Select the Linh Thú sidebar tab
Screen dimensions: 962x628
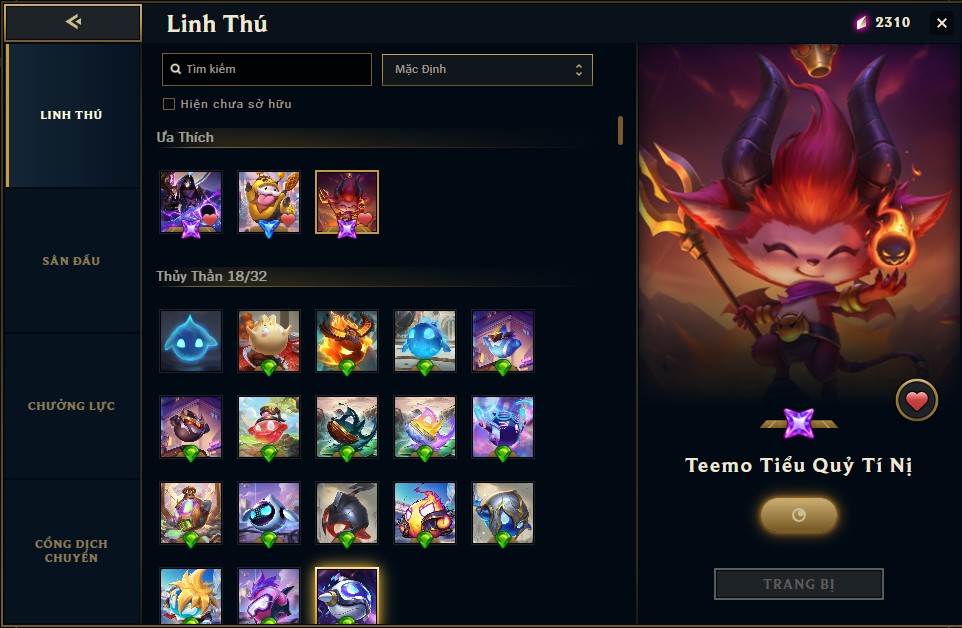click(x=71, y=115)
